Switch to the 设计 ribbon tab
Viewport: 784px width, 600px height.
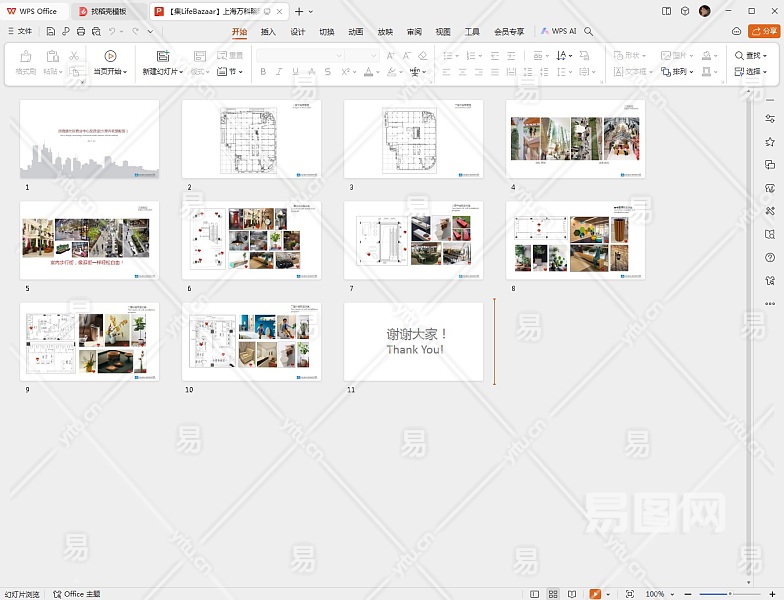tap(297, 31)
